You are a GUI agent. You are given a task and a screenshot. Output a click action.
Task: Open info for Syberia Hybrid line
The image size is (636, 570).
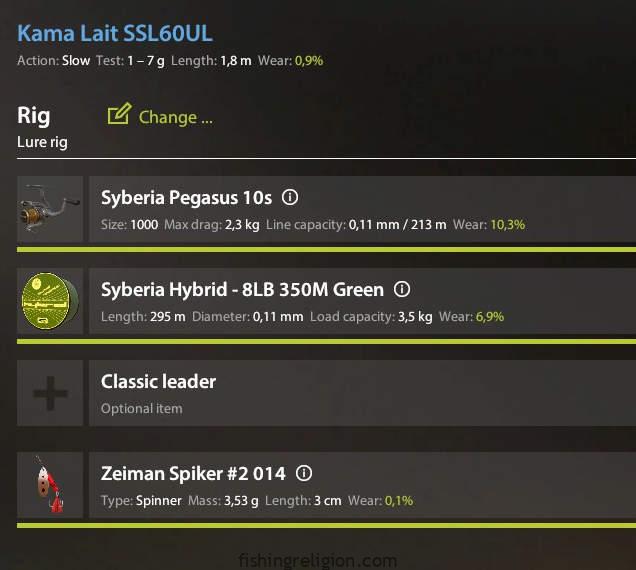click(402, 289)
